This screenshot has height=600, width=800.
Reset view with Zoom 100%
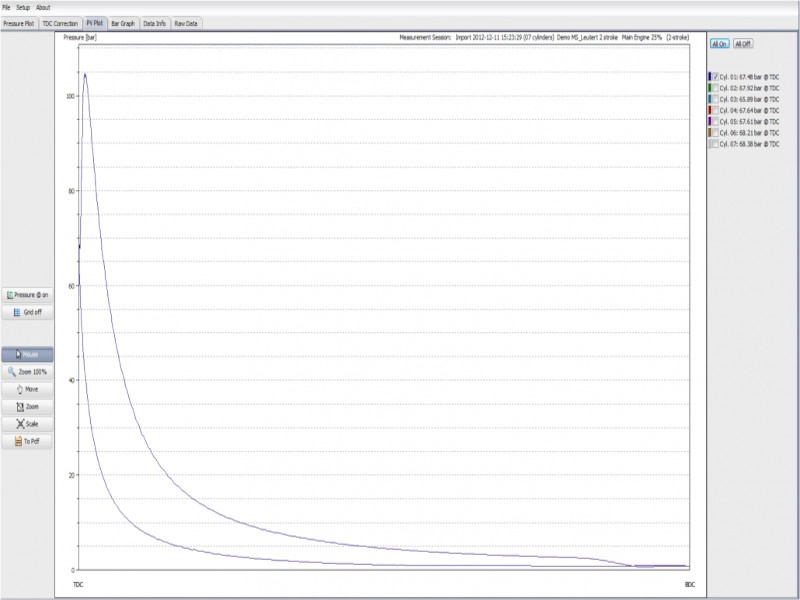(x=28, y=372)
